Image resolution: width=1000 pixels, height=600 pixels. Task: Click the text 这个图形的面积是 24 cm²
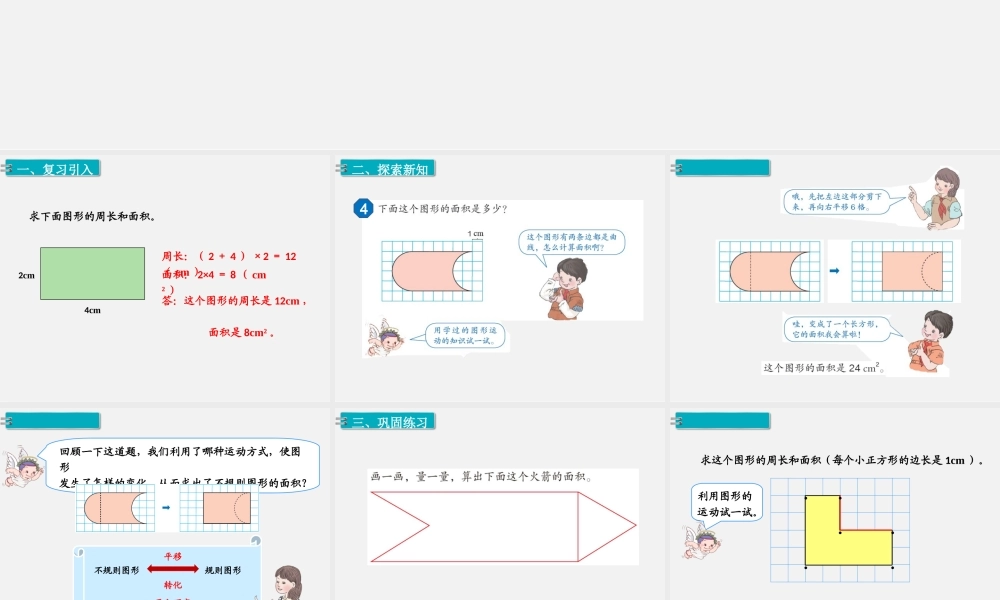824,367
